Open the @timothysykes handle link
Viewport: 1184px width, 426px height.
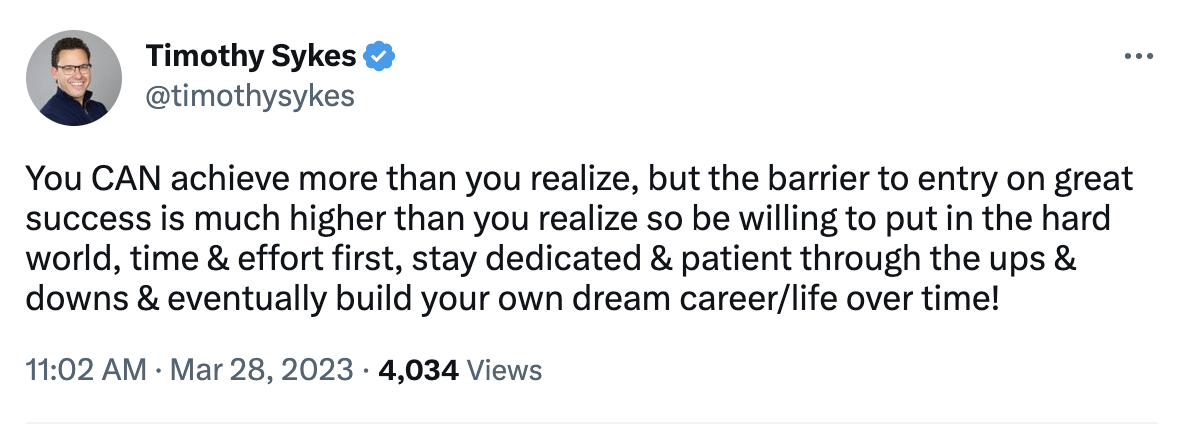point(250,95)
